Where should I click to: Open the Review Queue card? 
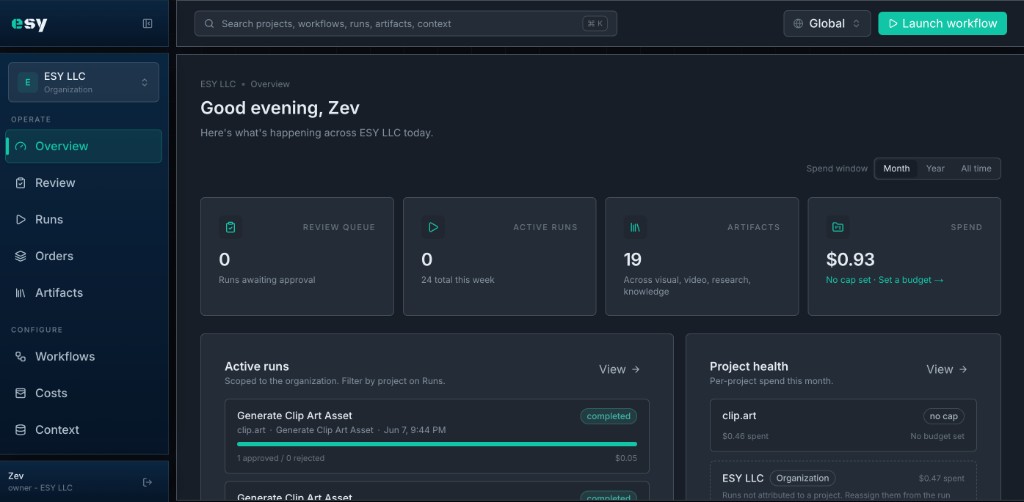(x=297, y=257)
